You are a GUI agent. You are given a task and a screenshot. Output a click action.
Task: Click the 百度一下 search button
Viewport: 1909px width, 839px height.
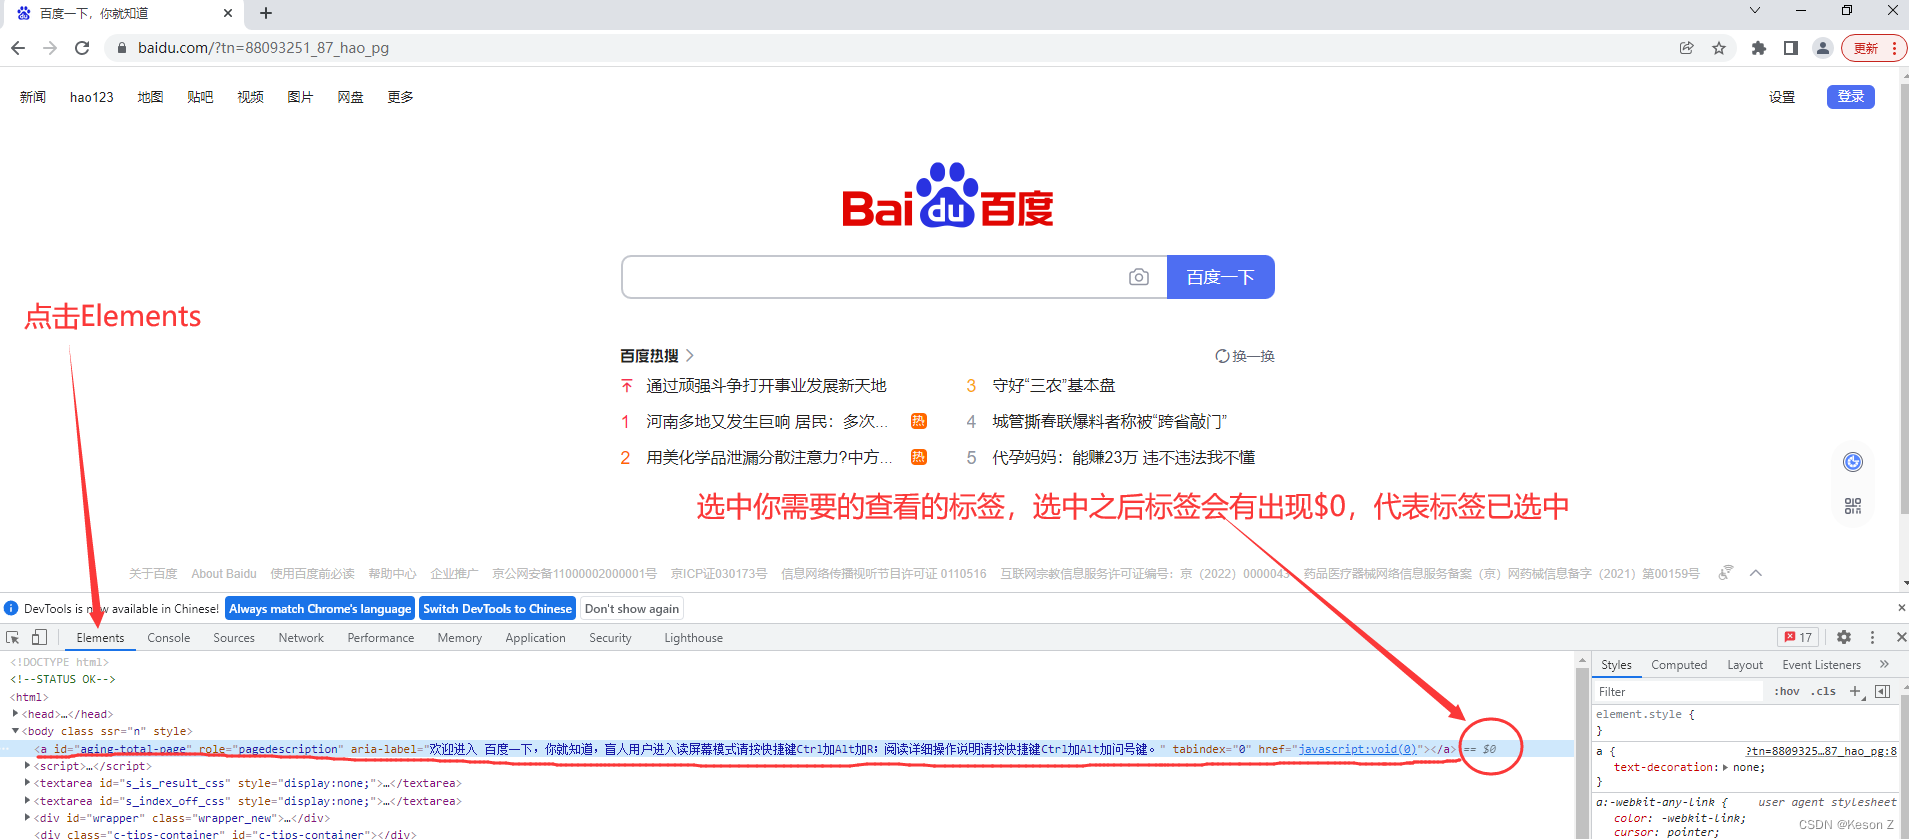1220,277
